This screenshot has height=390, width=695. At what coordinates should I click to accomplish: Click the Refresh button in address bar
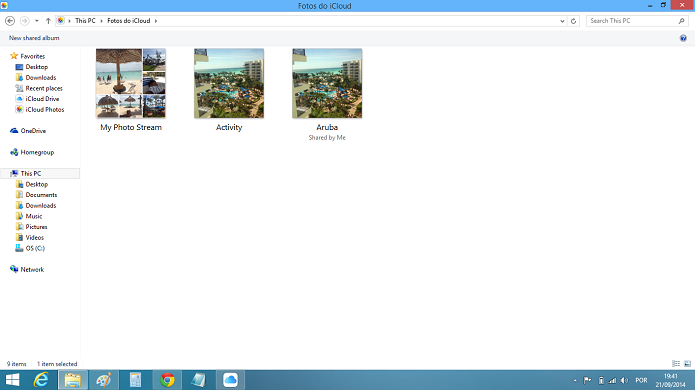pyautogui.click(x=574, y=21)
